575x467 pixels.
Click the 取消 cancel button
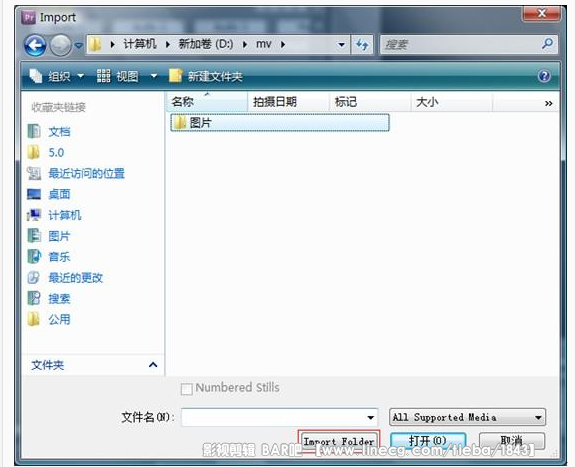pyautogui.click(x=512, y=441)
